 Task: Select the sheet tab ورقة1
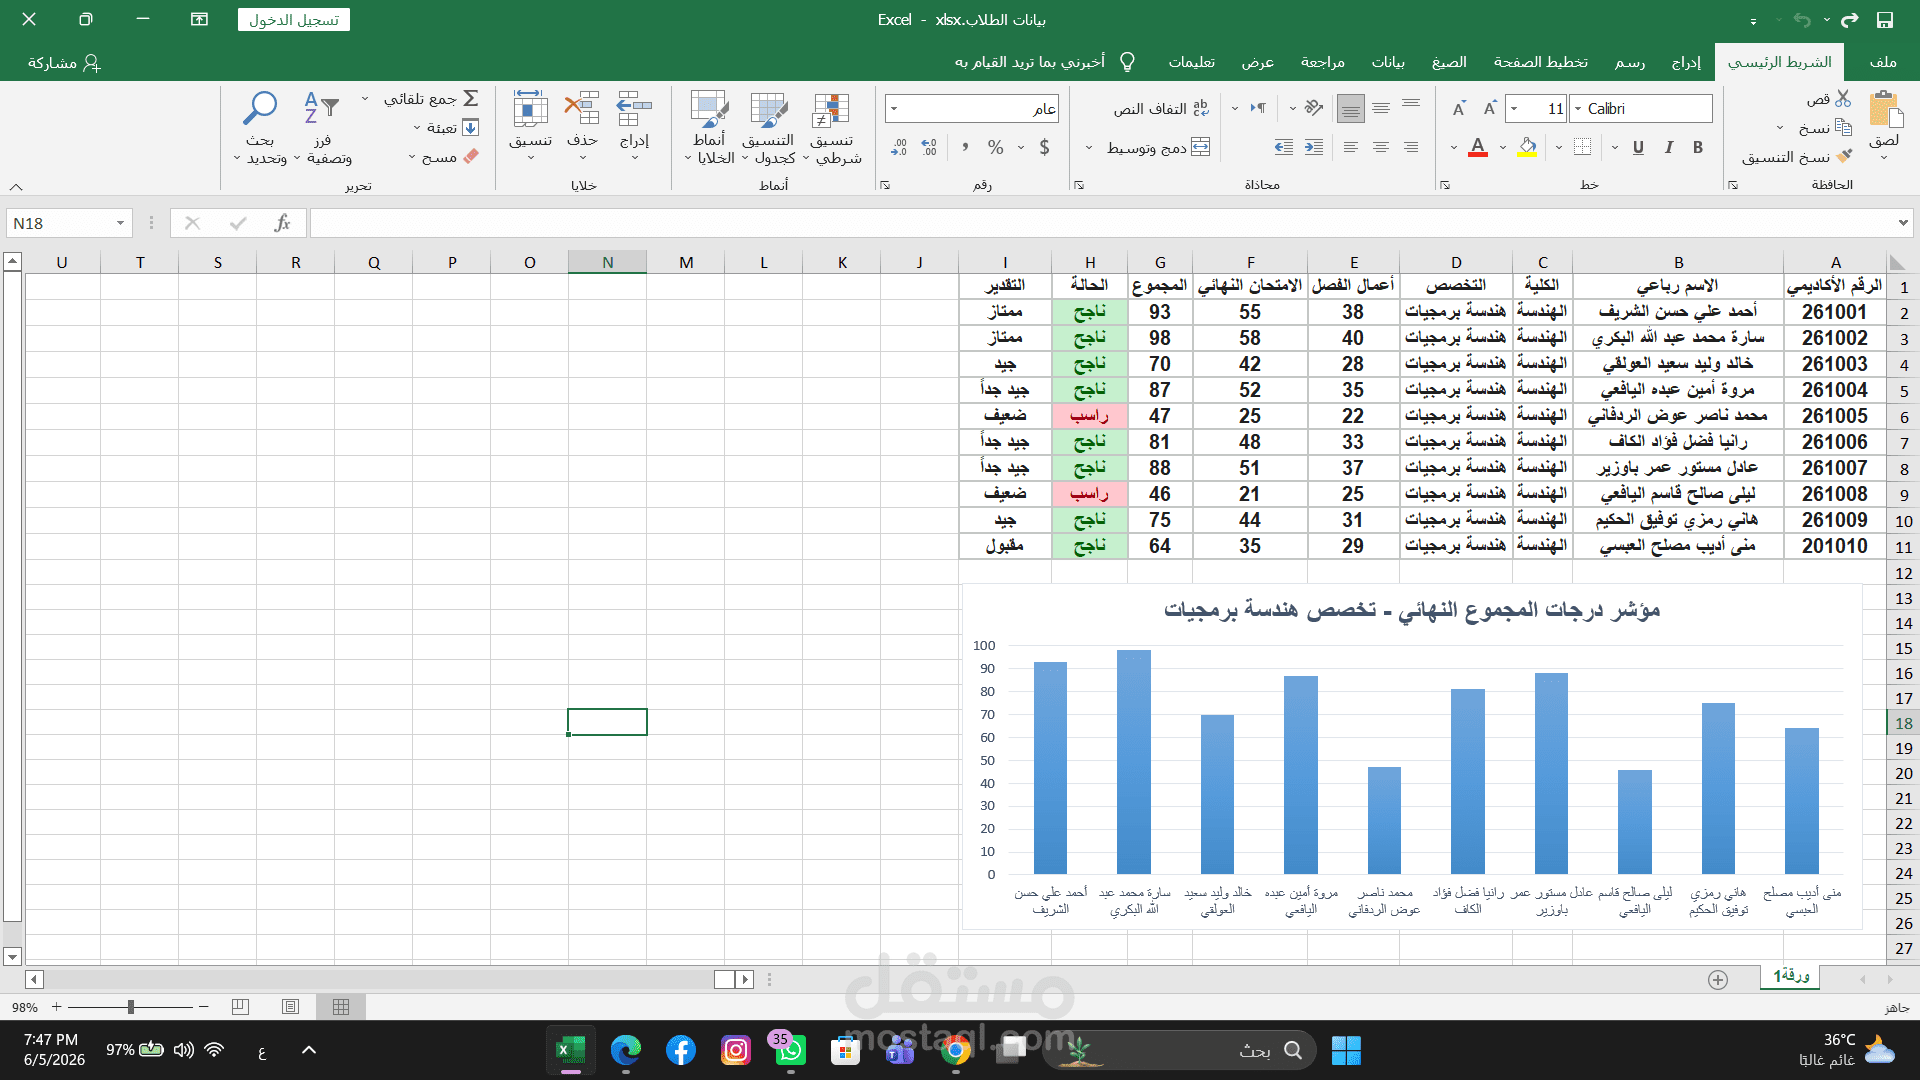1791,975
